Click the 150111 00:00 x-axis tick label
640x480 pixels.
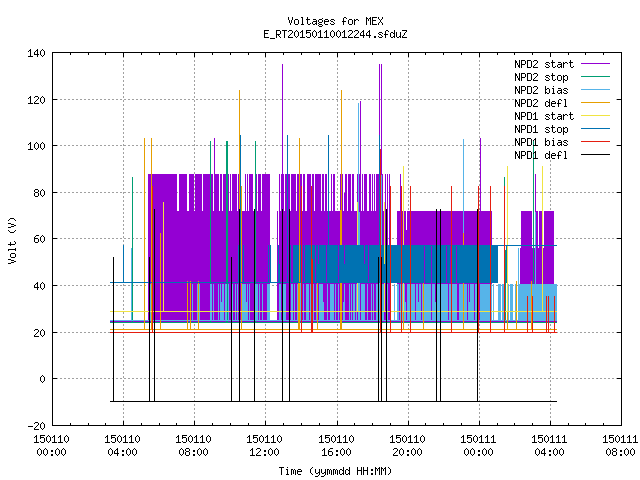pos(478,446)
